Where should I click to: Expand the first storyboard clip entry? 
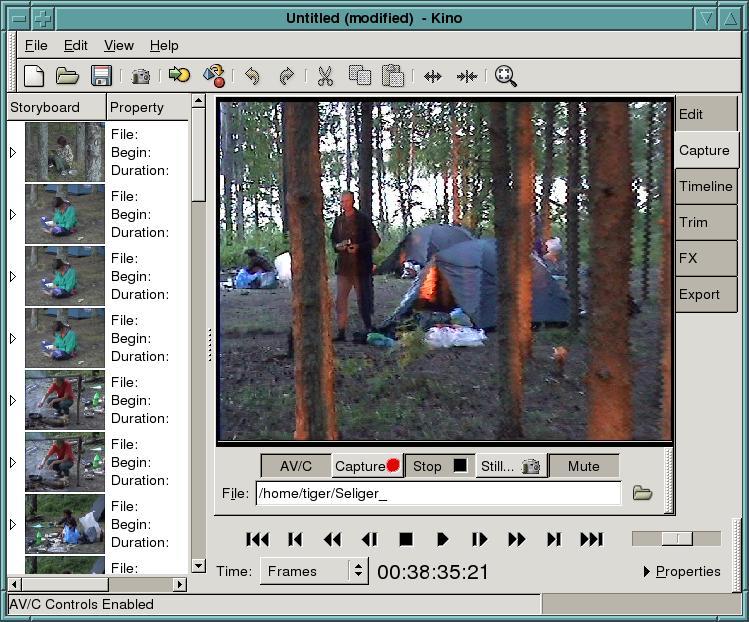click(13, 153)
